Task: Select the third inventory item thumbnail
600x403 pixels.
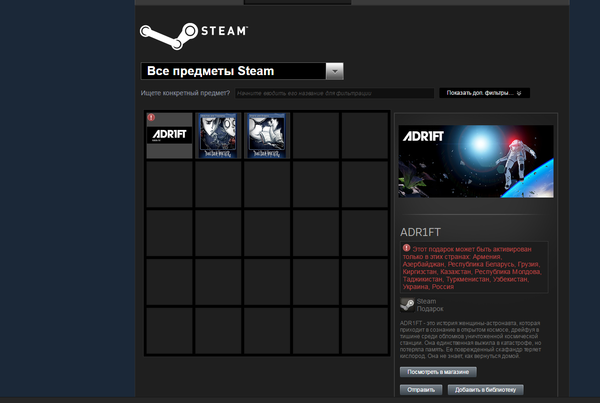Action: point(267,136)
